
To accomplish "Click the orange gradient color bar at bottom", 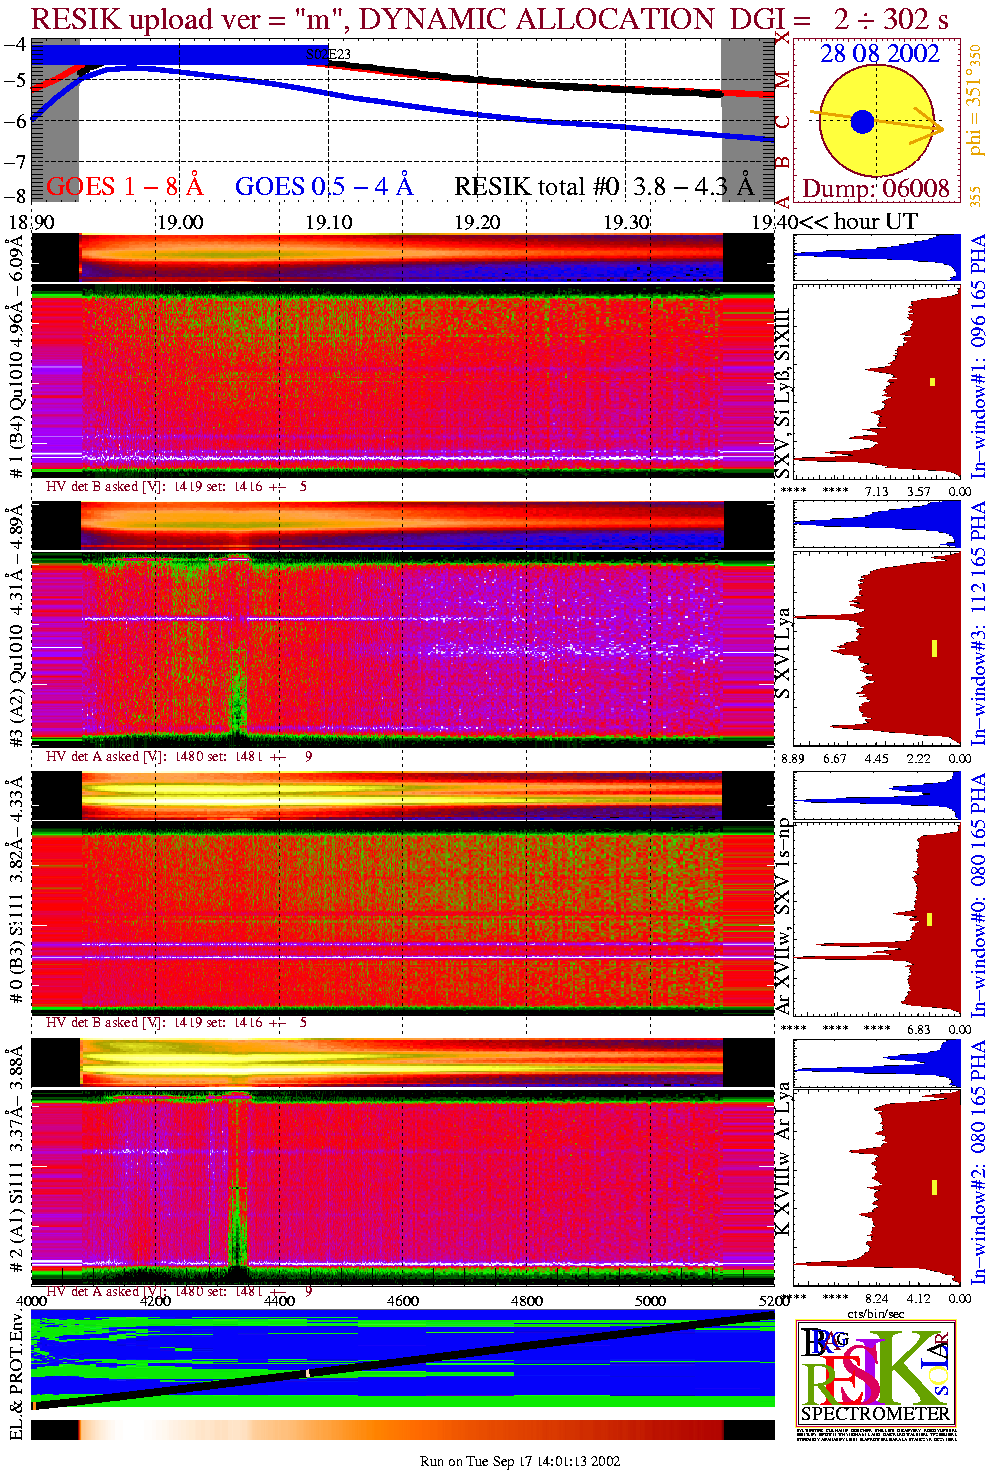I will (400, 1429).
